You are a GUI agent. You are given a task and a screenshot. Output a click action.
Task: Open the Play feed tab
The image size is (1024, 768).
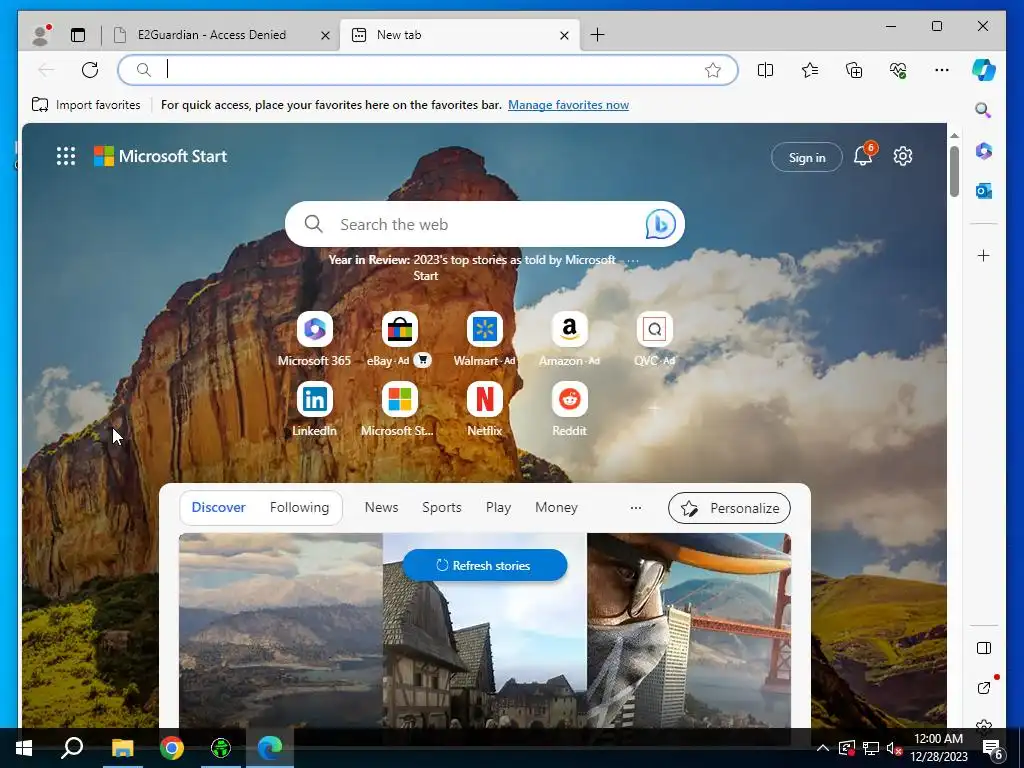coord(498,507)
